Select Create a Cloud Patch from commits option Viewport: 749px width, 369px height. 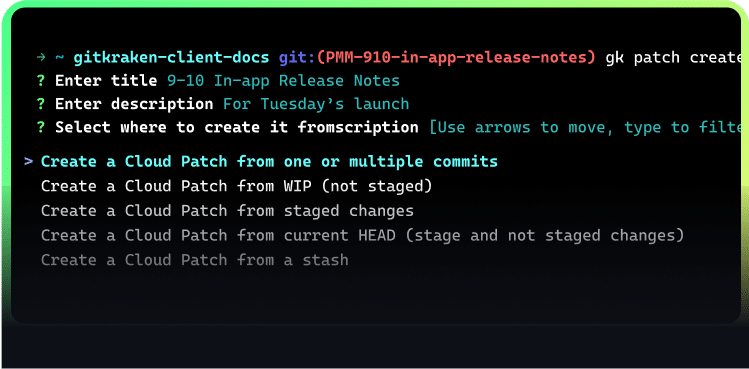(269, 162)
